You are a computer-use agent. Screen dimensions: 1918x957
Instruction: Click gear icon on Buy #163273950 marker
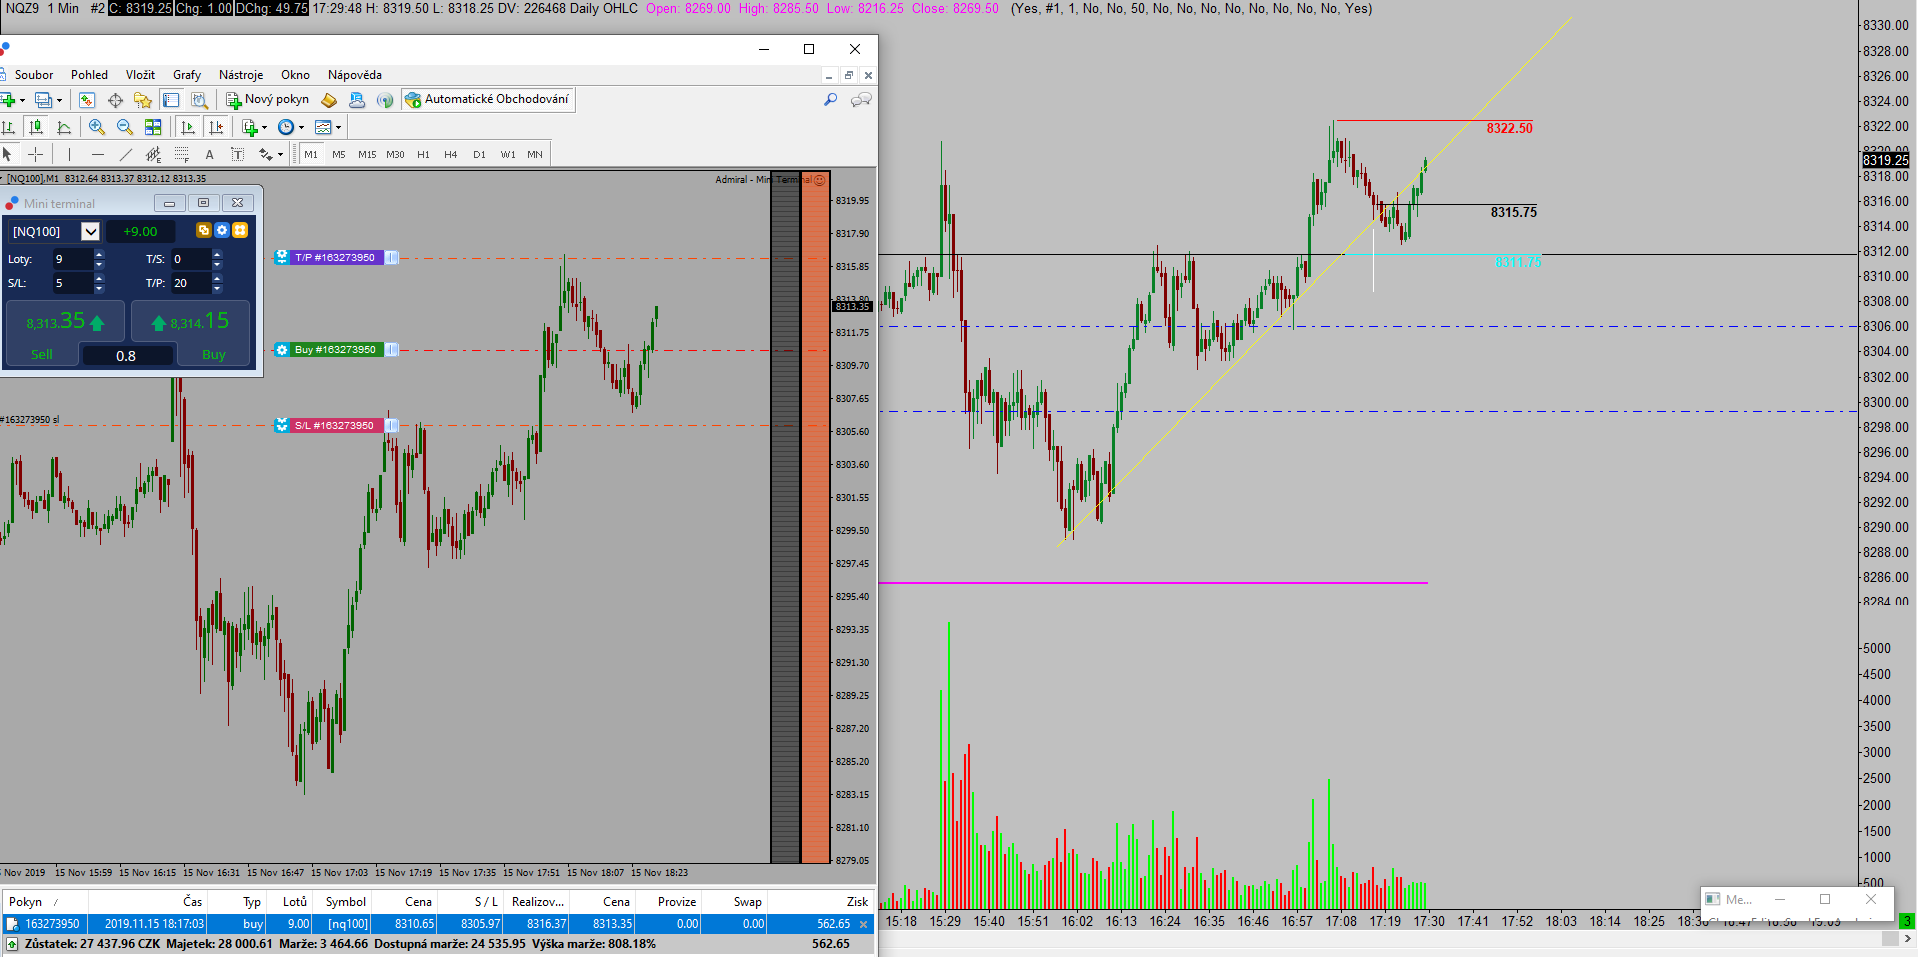pyautogui.click(x=282, y=349)
